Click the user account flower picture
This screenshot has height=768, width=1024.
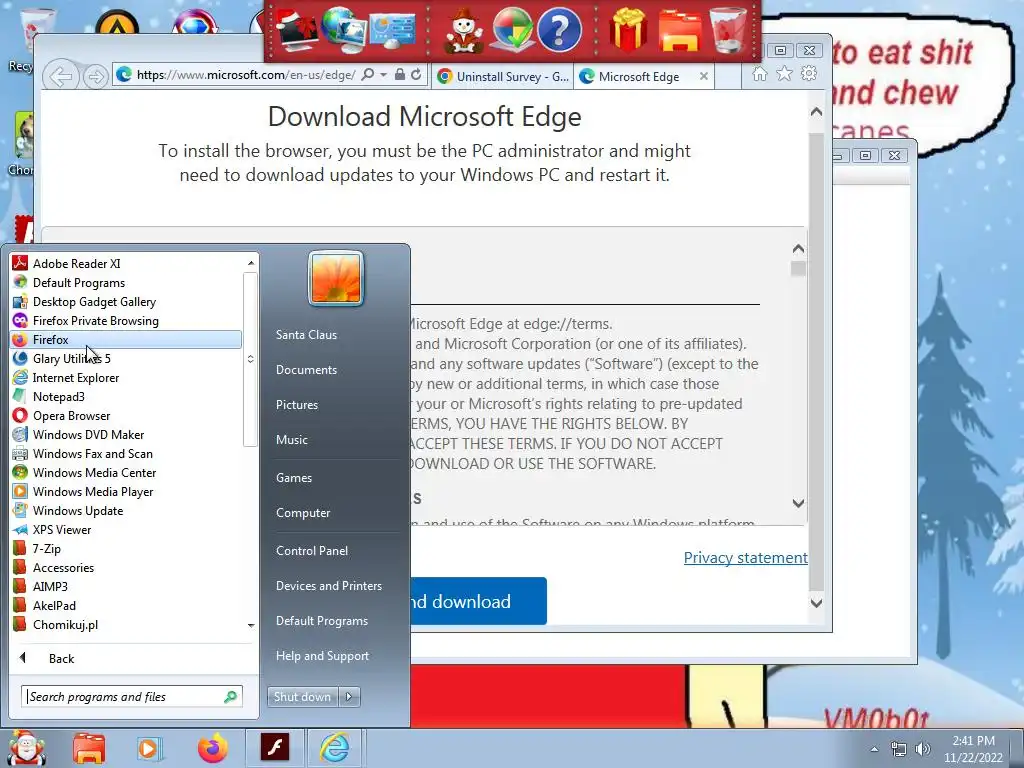point(336,278)
